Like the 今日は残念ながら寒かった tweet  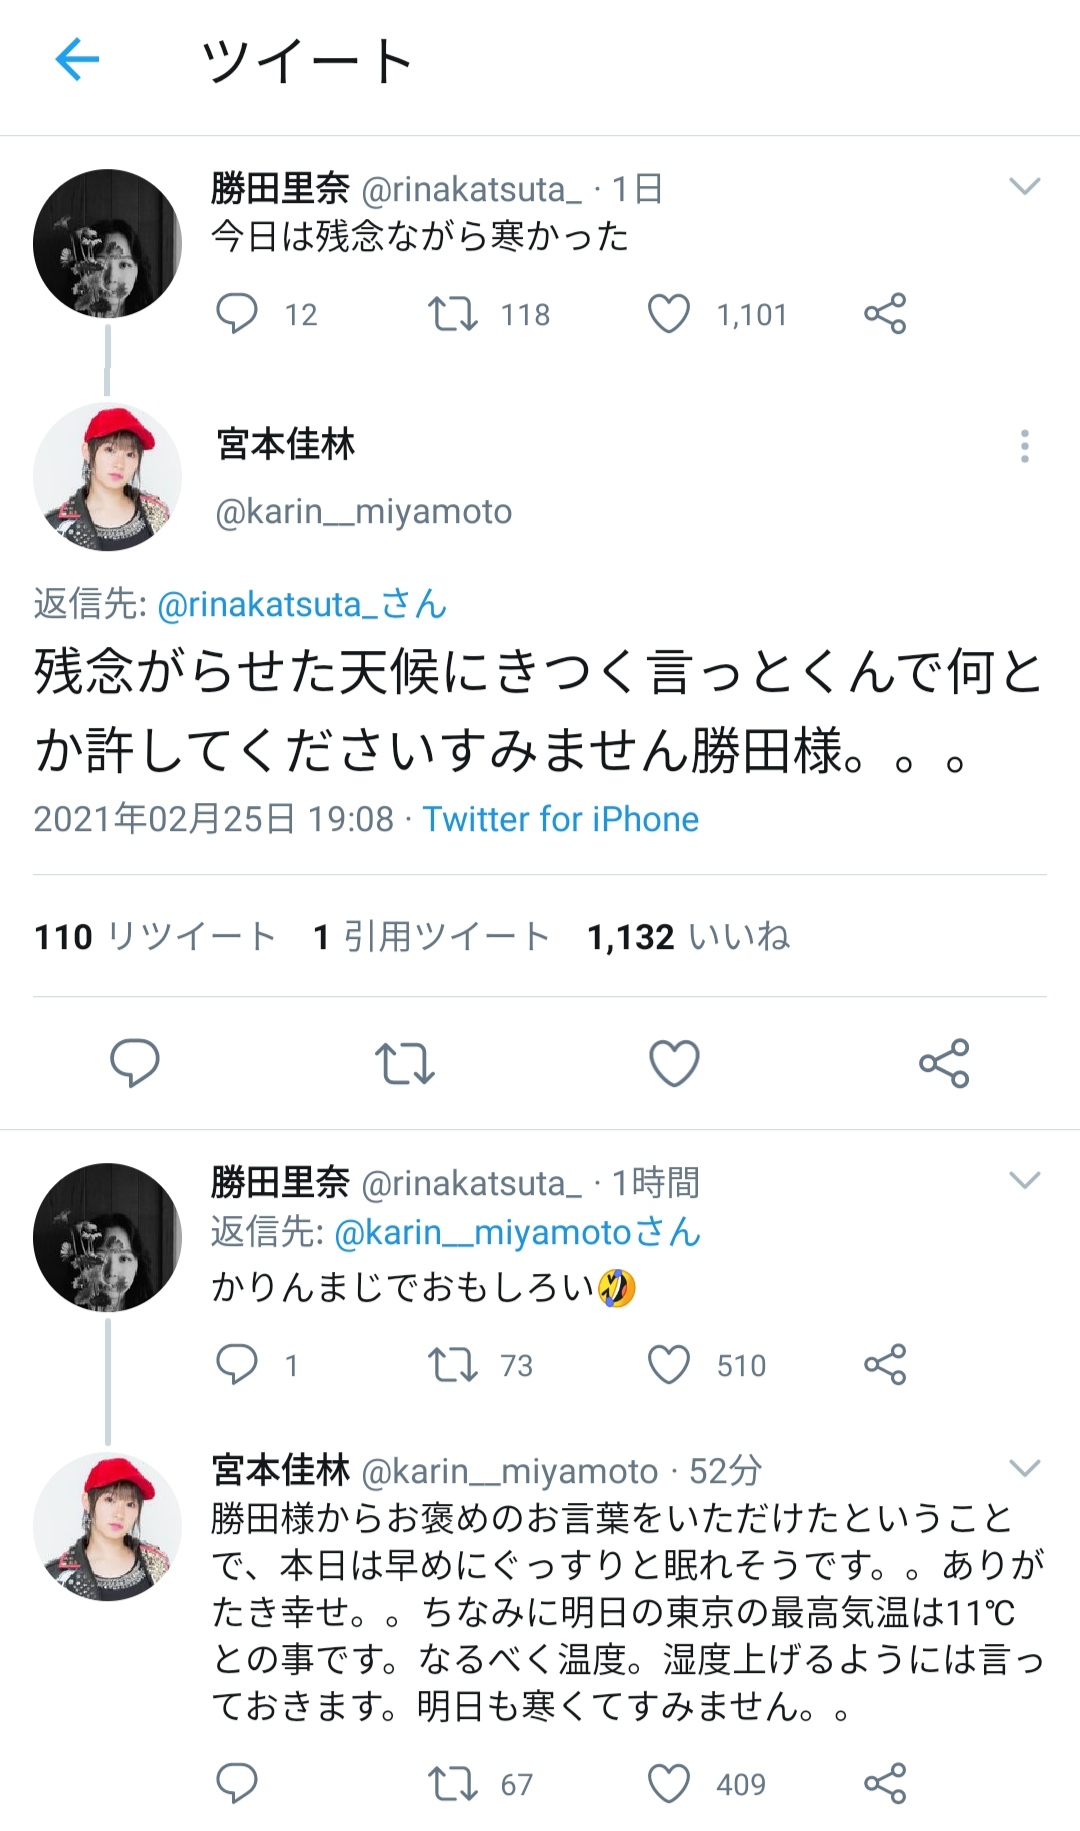(x=669, y=314)
